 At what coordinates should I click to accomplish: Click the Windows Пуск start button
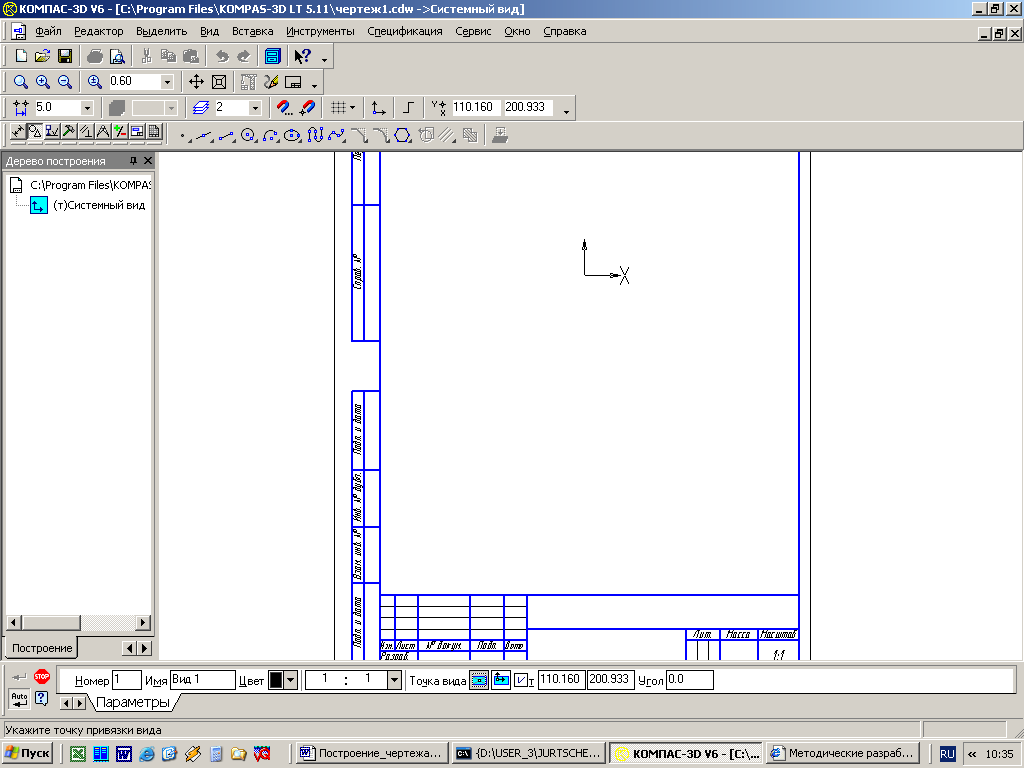(28, 753)
